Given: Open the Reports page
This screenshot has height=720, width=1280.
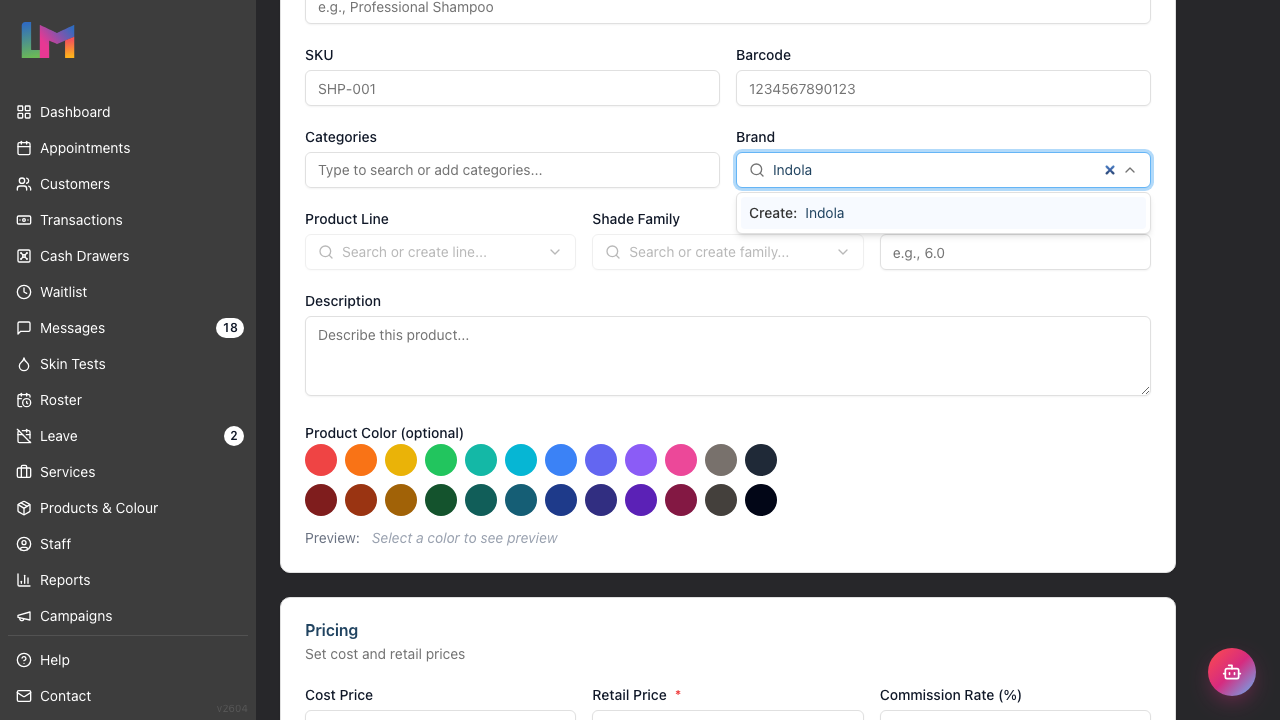Looking at the screenshot, I should tap(128, 580).
